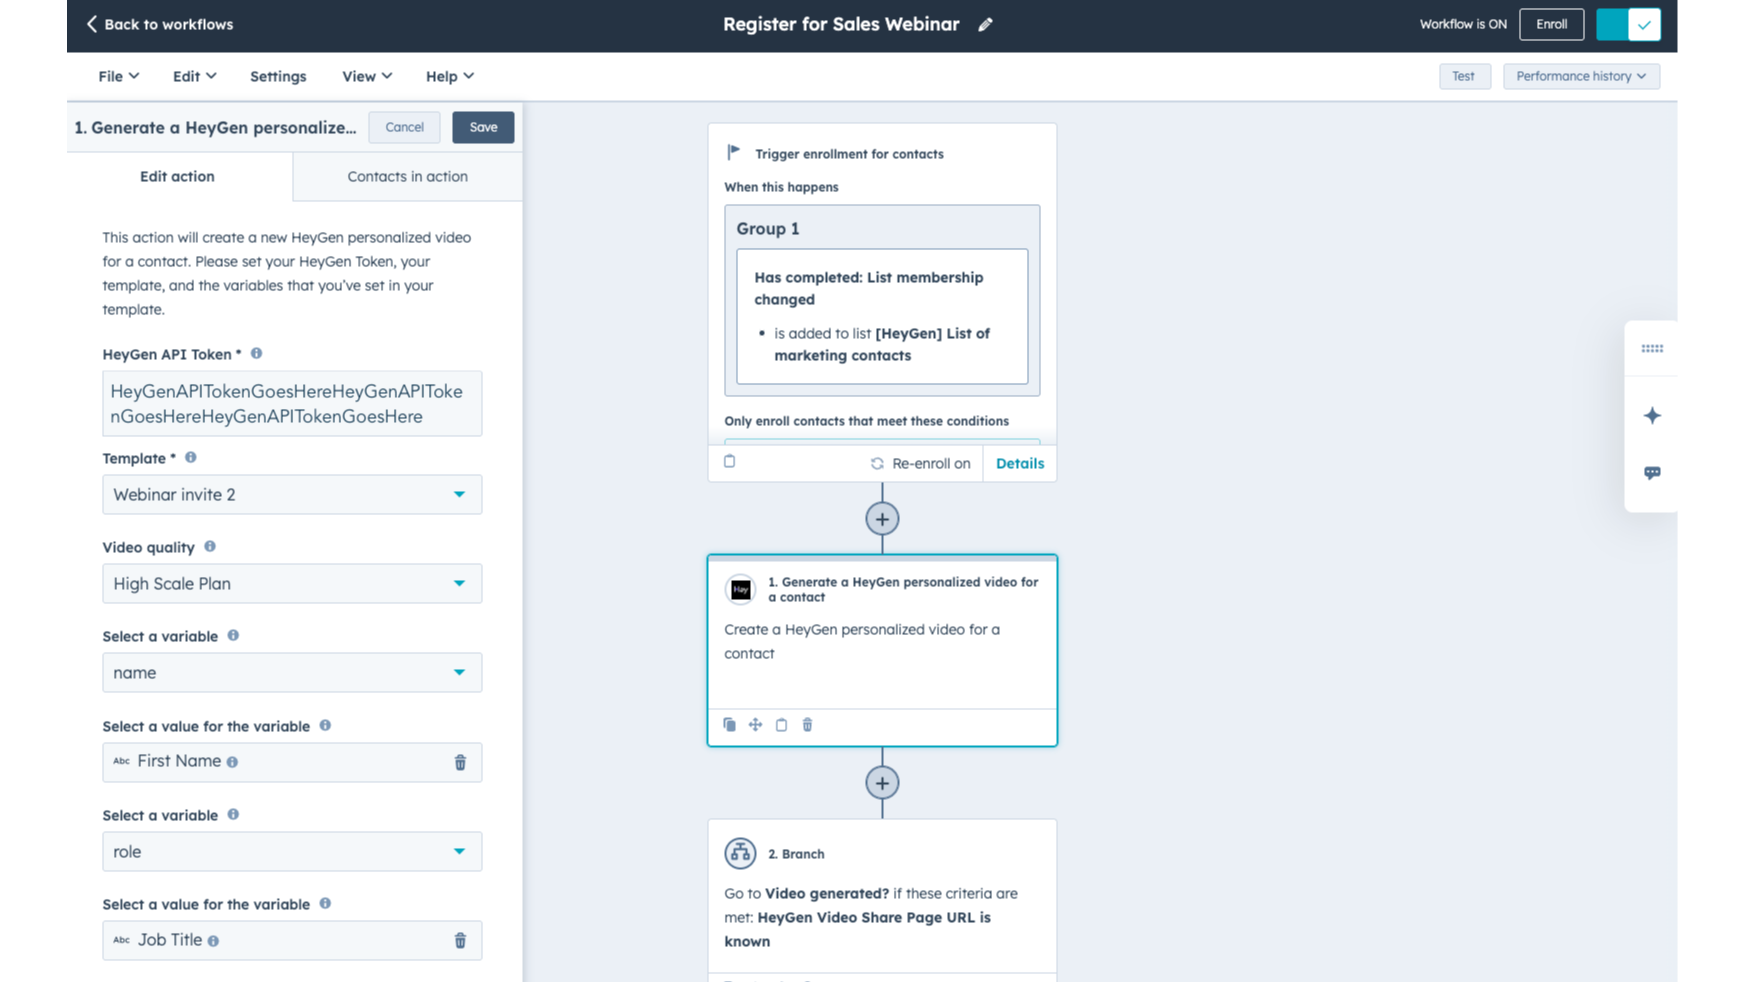Delete the Job Title variable value
Image resolution: width=1746 pixels, height=982 pixels.
[x=460, y=941]
